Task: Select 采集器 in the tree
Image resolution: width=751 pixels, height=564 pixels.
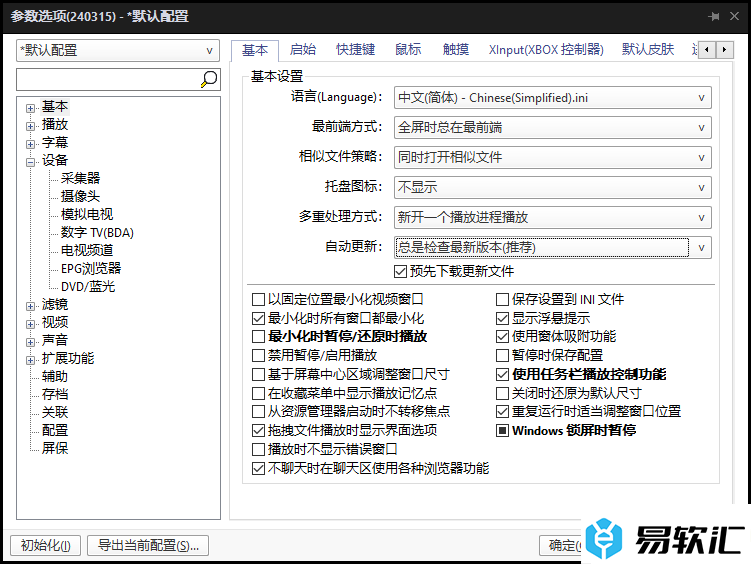Action: click(80, 178)
